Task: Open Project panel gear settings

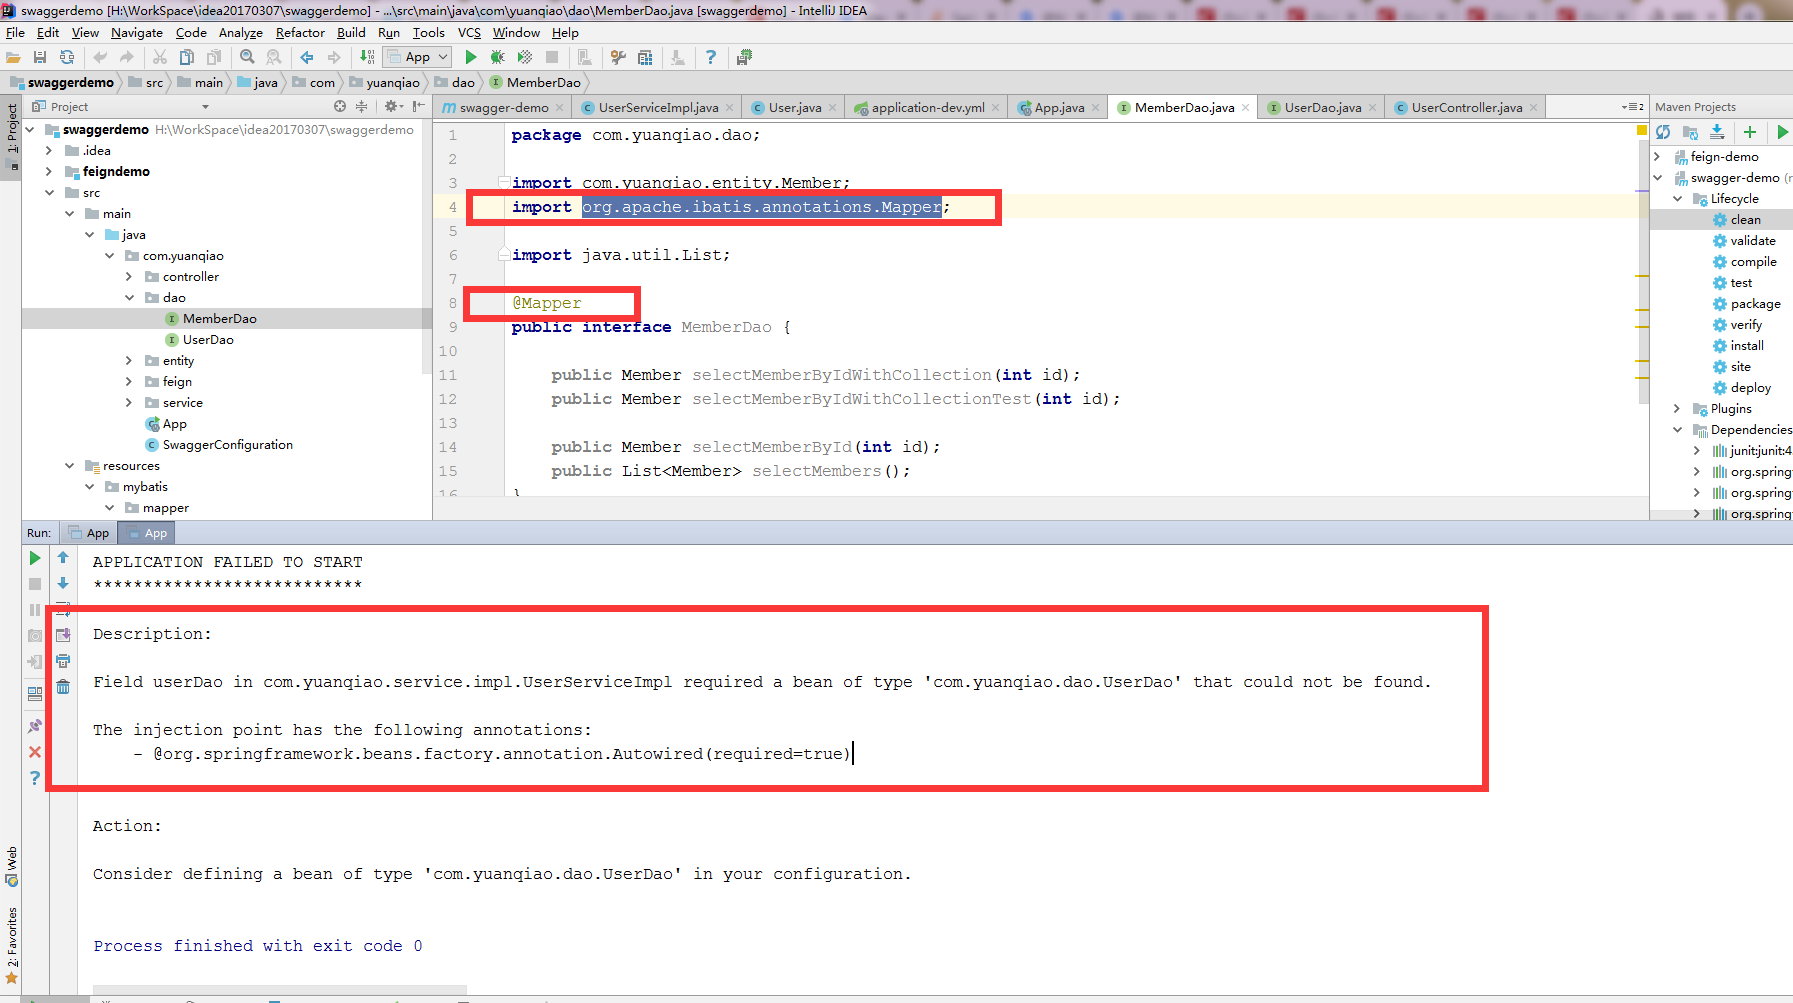Action: coord(393,107)
